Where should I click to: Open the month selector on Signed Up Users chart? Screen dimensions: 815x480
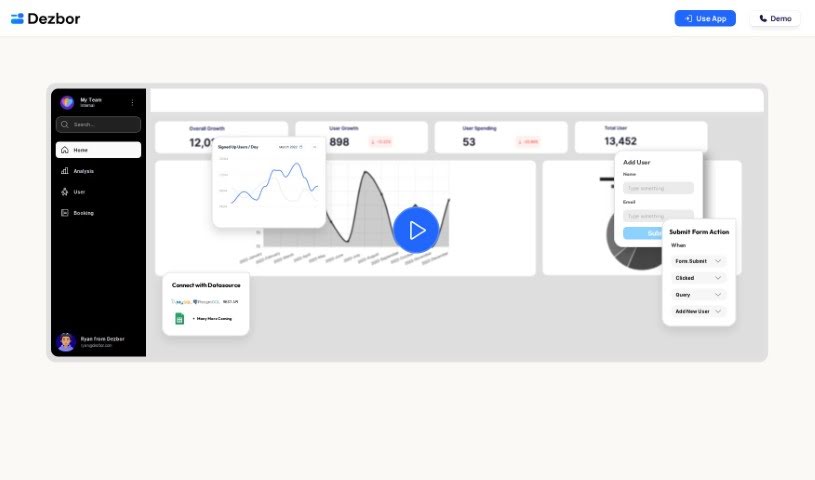click(297, 147)
